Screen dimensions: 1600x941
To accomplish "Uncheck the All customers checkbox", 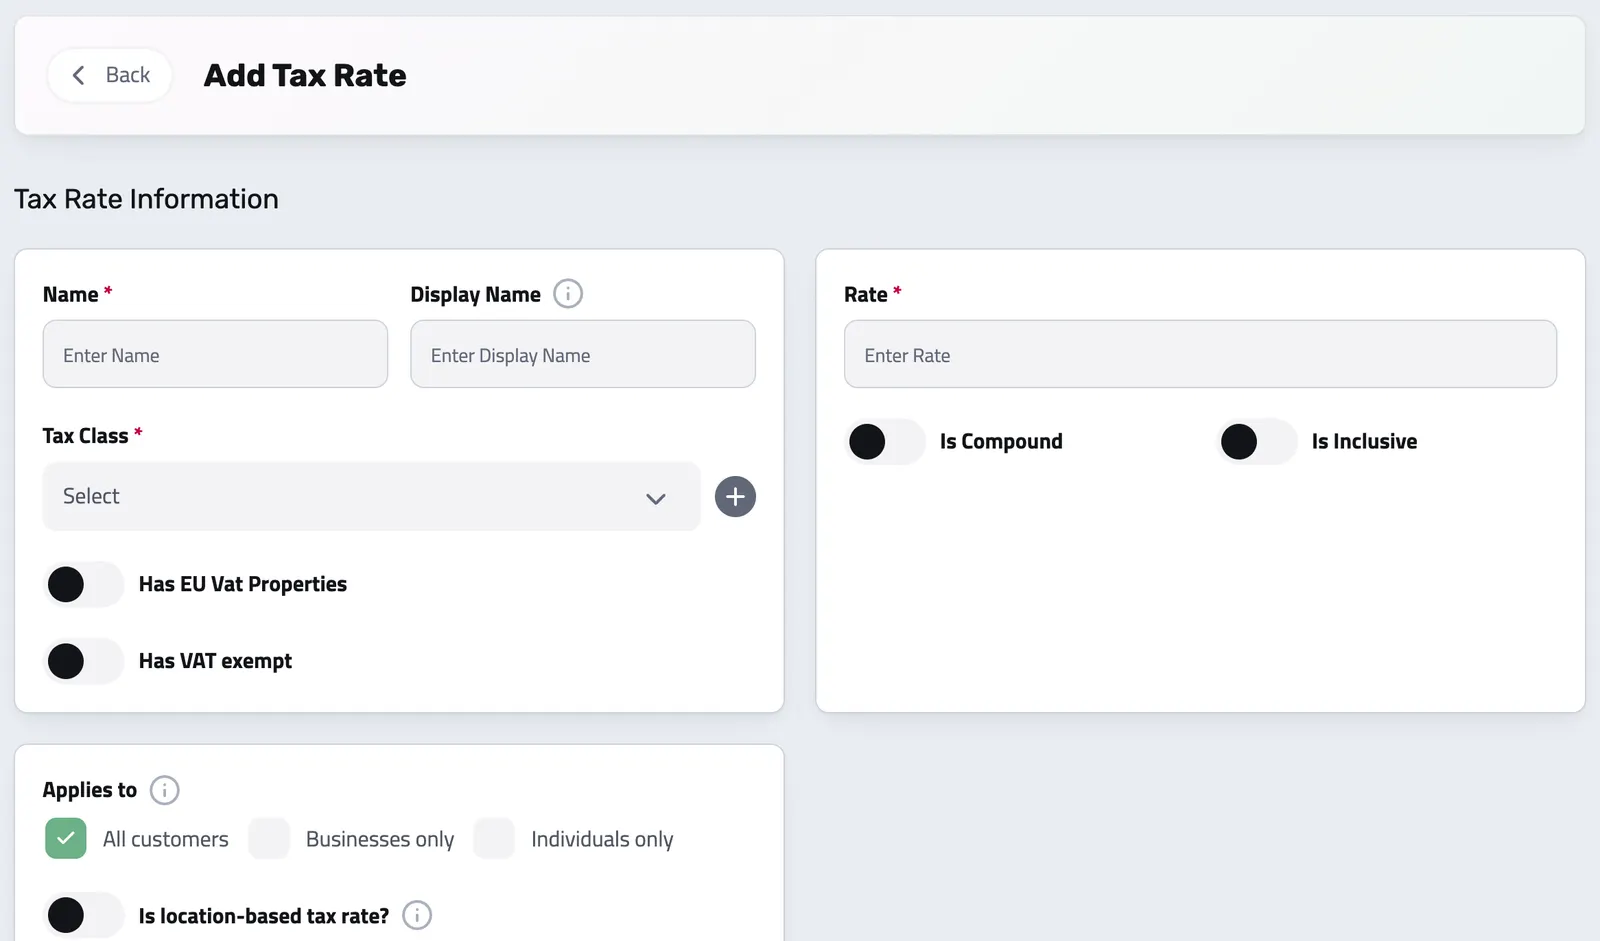I will 66,838.
